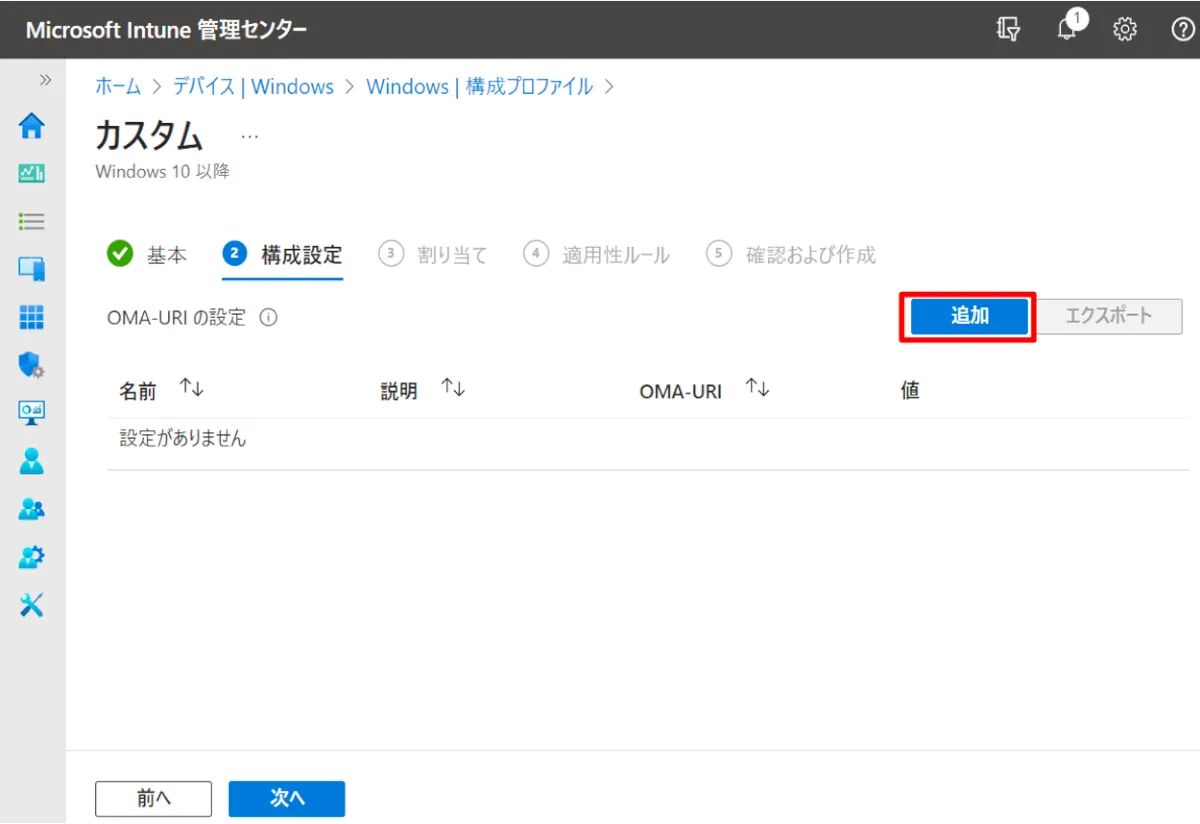Open the Dashboard chart icon in sidebar
Viewport: 1200px width, 824px height.
[32, 174]
